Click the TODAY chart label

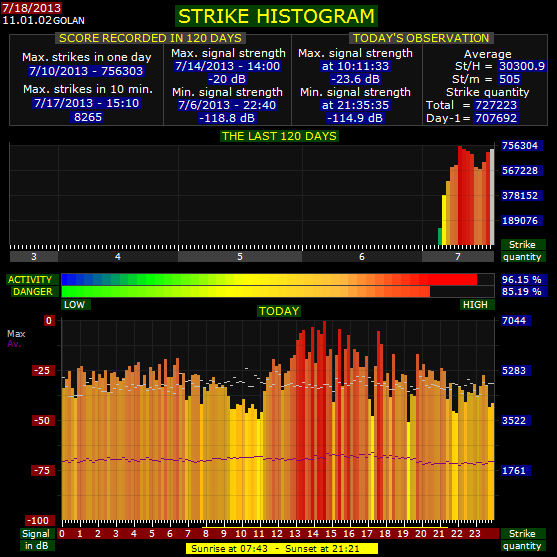(279, 311)
